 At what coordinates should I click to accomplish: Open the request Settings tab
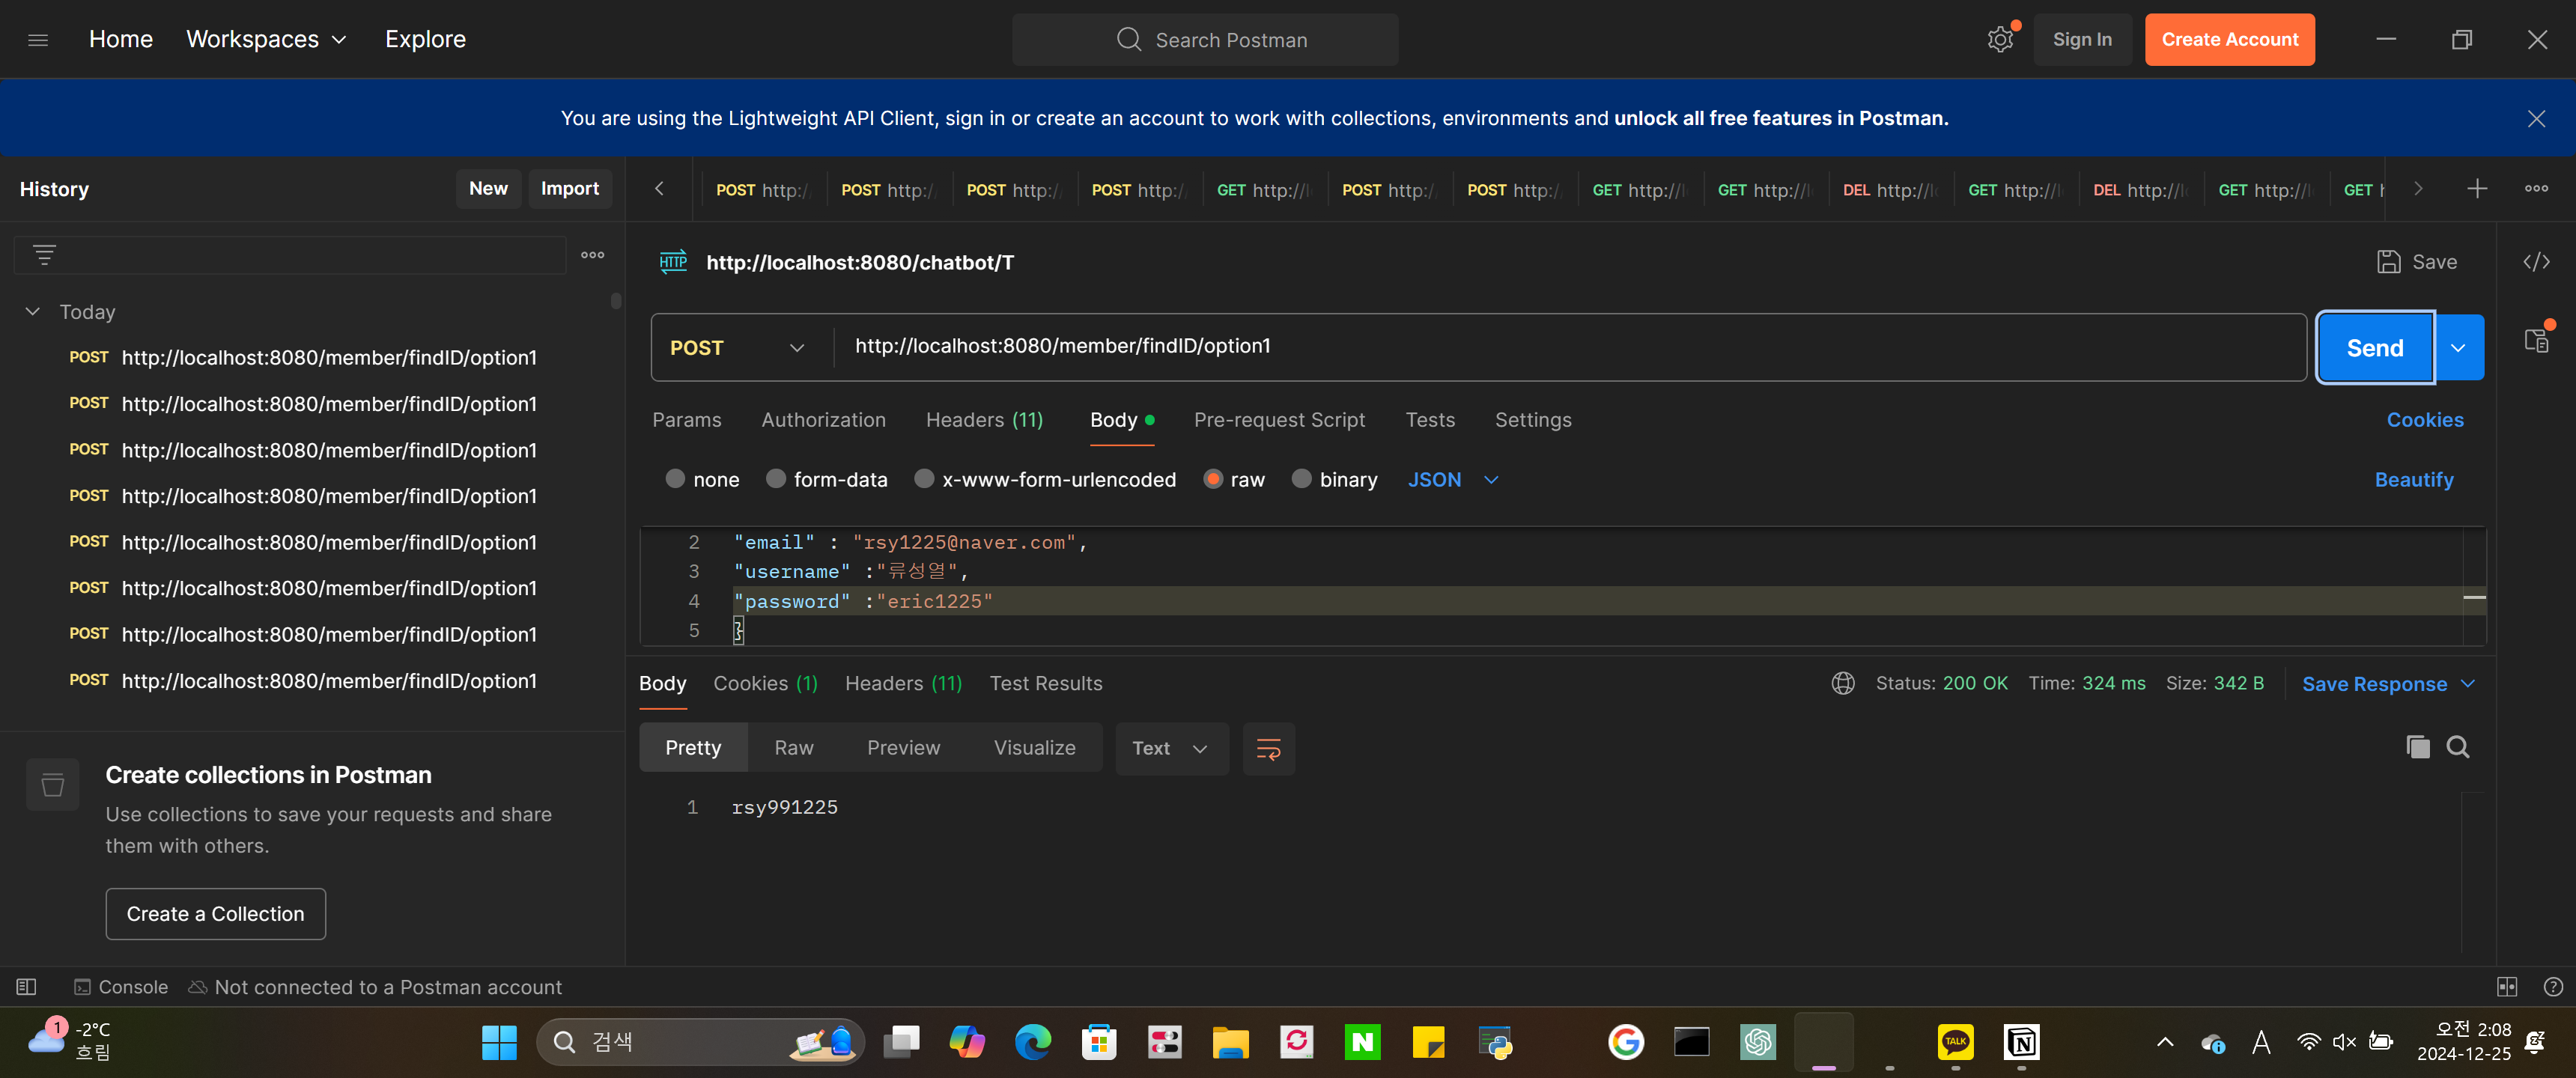(x=1533, y=421)
